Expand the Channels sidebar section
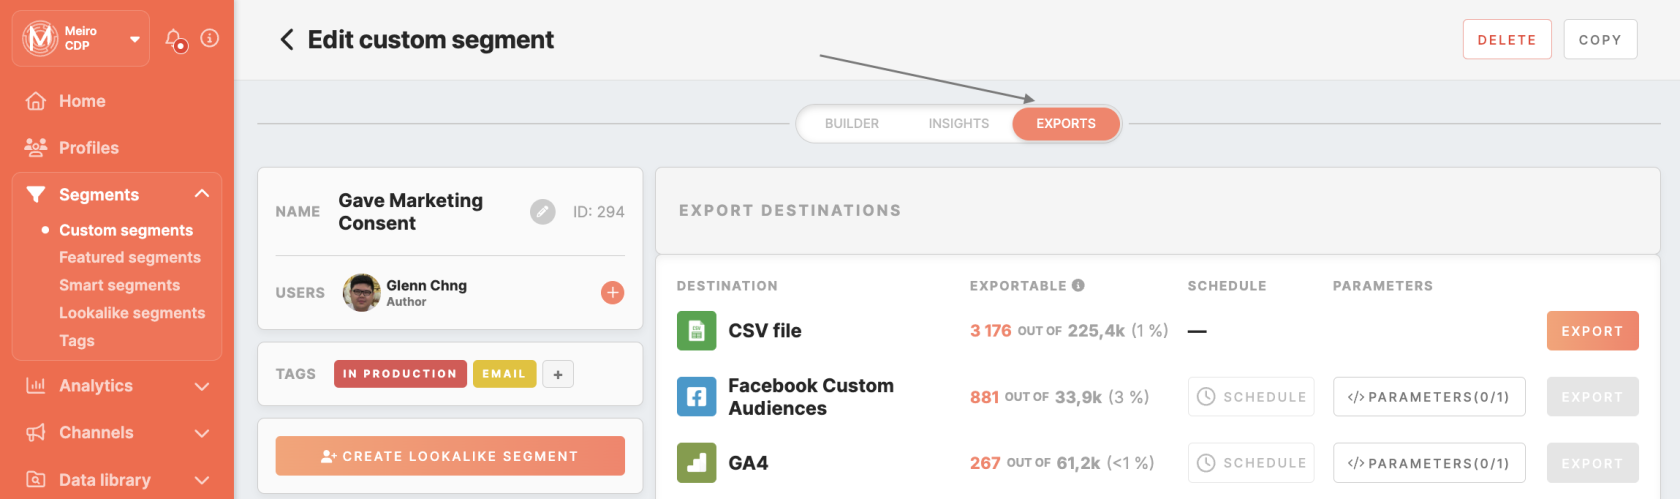The height and width of the screenshot is (499, 1680). point(202,433)
